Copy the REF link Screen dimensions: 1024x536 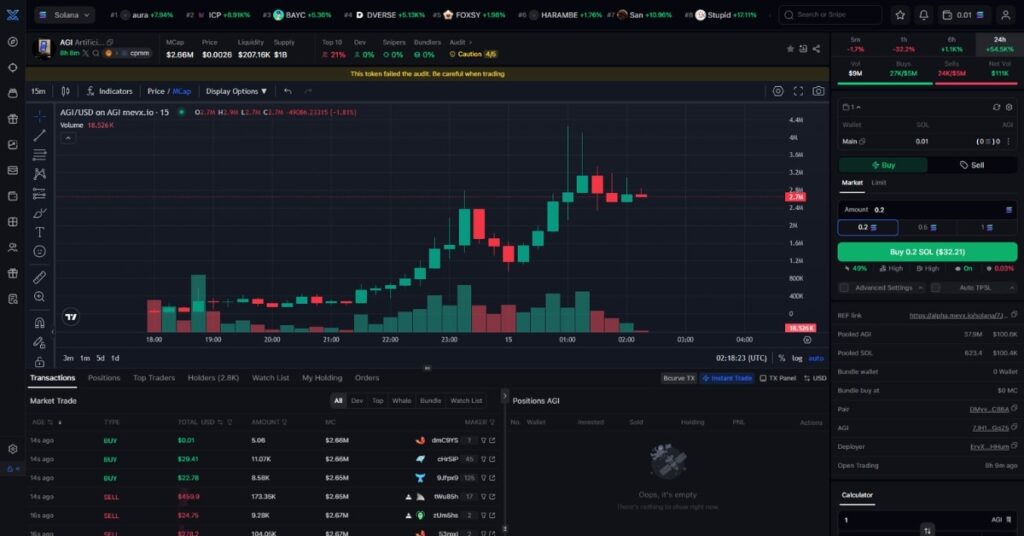tap(1014, 315)
